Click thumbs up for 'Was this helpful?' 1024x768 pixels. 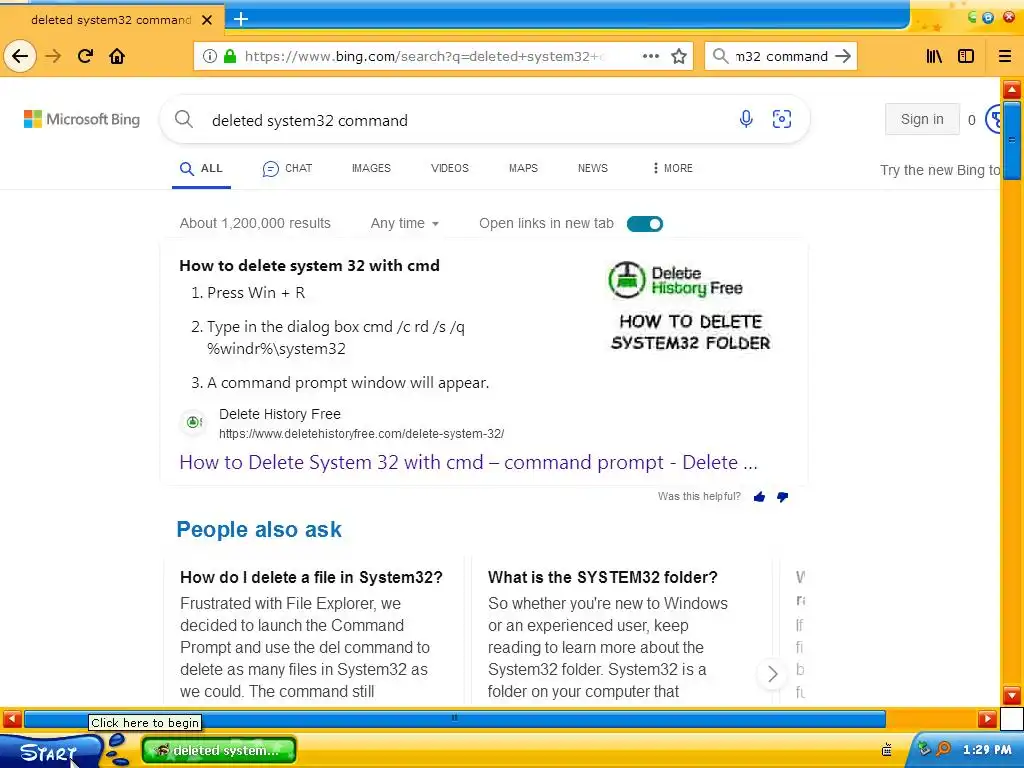click(759, 497)
